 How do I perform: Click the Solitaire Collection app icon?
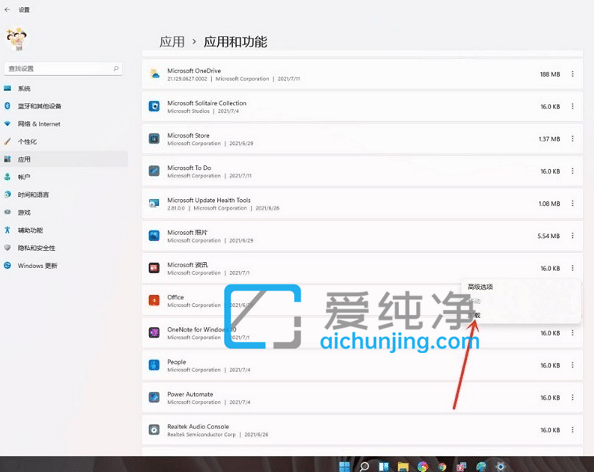154,106
